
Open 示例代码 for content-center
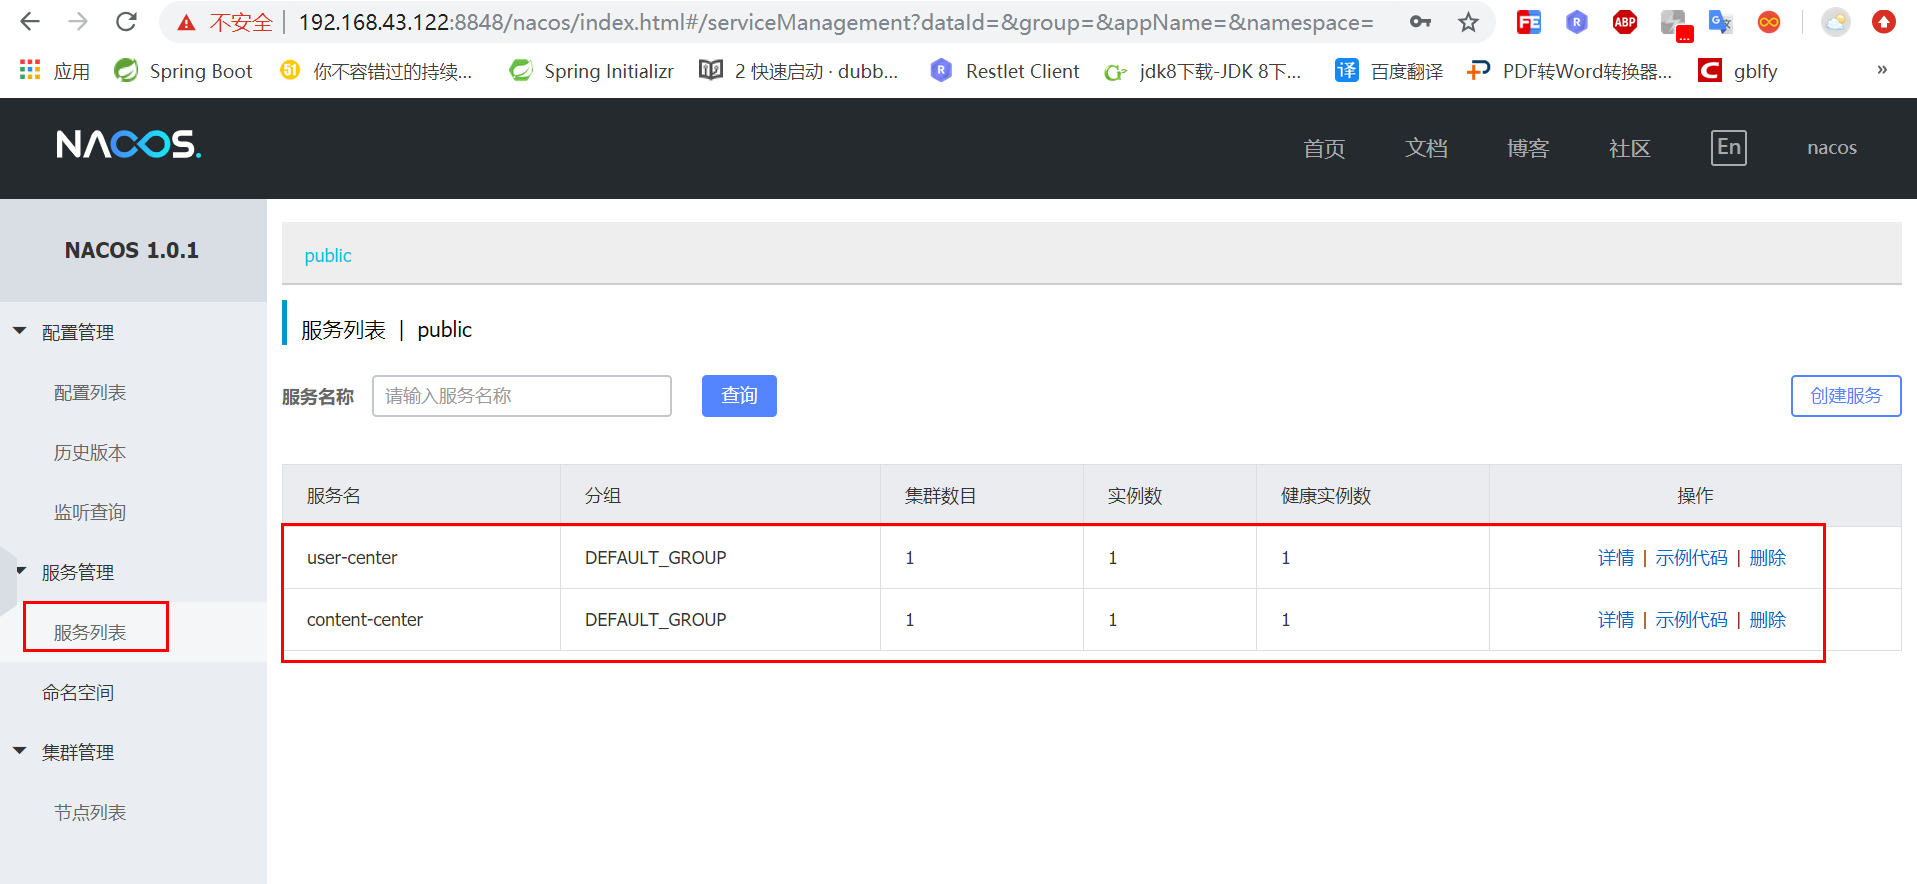pos(1691,620)
